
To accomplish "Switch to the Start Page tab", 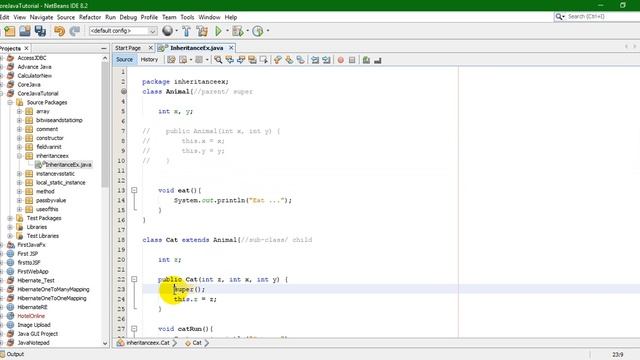I will coord(128,48).
